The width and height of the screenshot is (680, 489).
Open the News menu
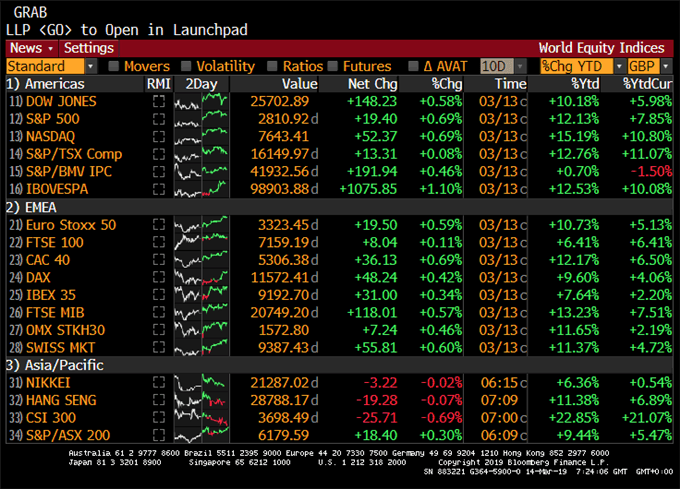tap(32, 48)
